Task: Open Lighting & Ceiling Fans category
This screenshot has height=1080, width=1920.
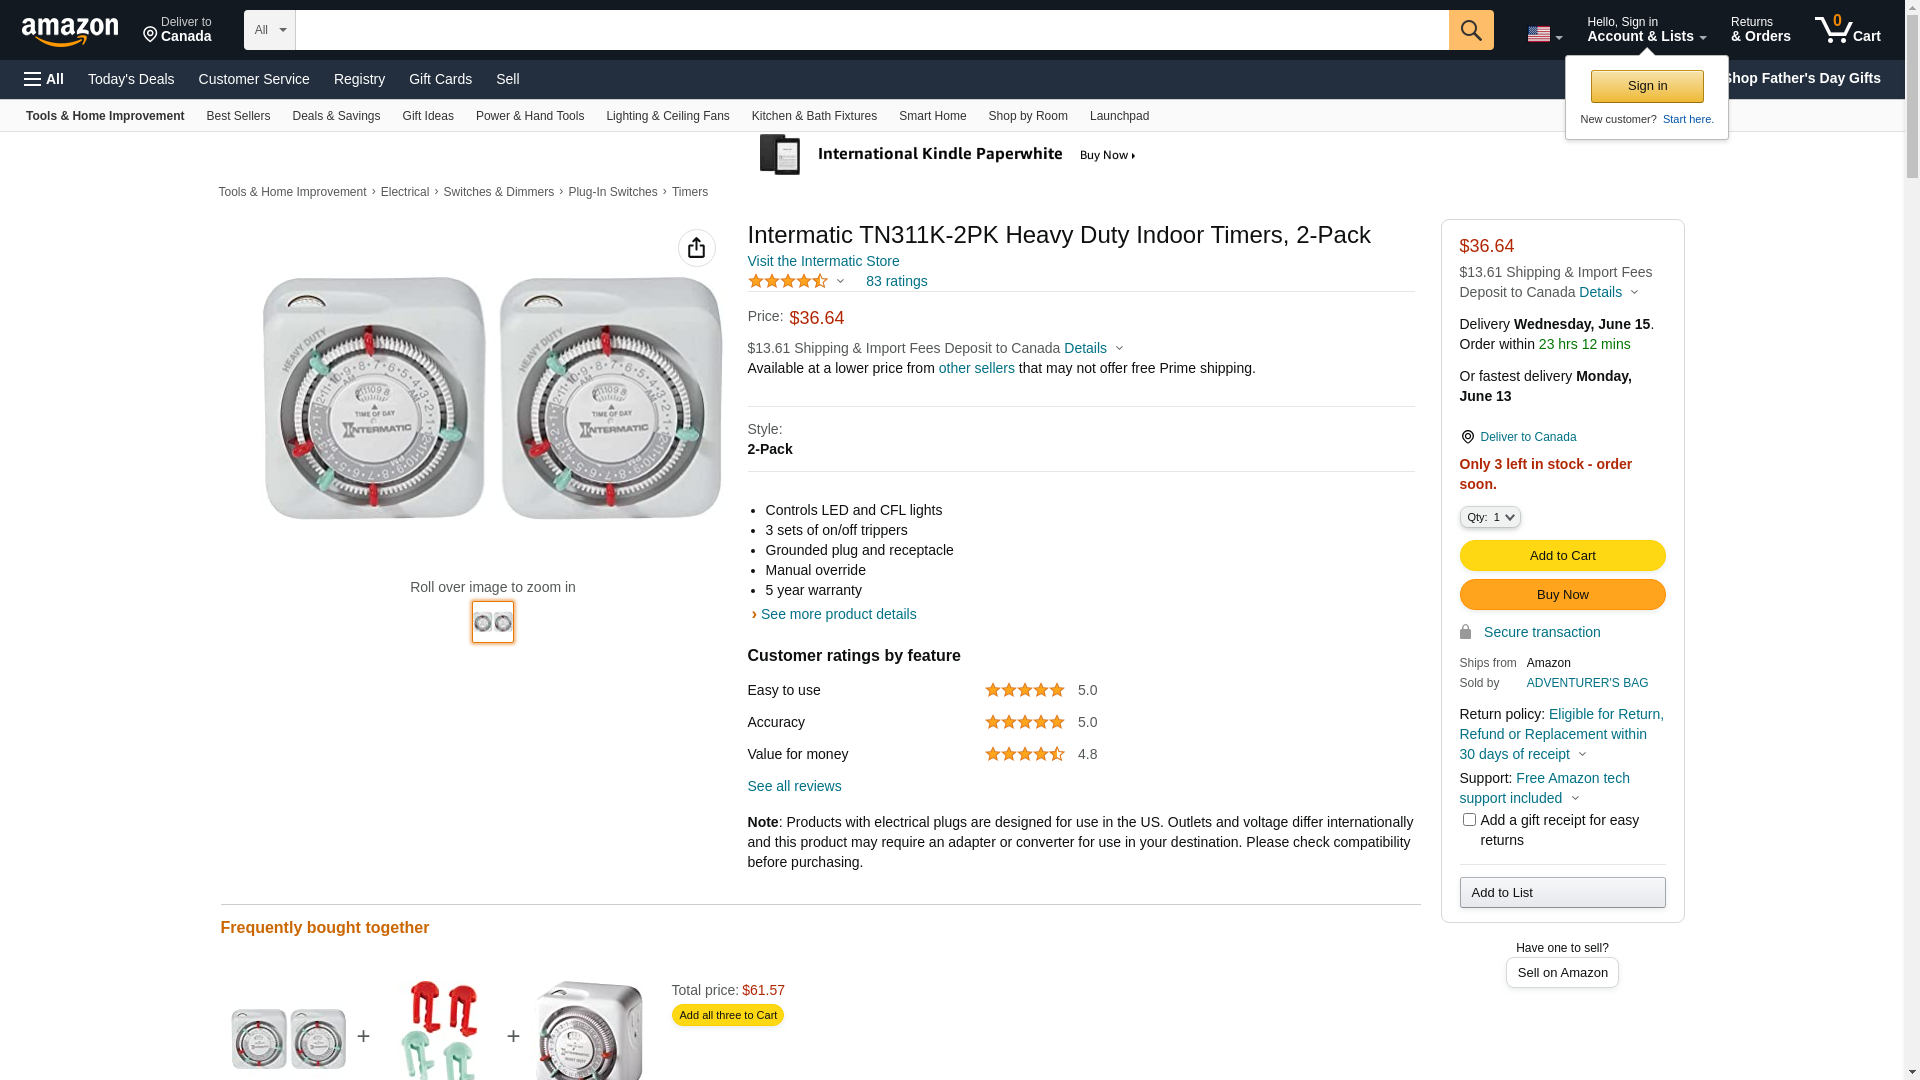Action: point(667,116)
